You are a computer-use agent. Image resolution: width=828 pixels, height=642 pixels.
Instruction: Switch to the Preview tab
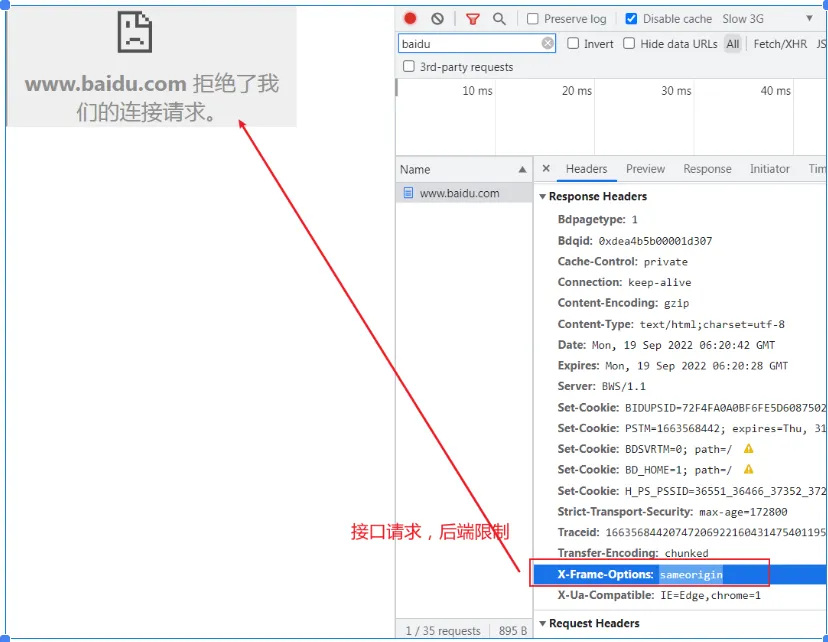pos(645,168)
